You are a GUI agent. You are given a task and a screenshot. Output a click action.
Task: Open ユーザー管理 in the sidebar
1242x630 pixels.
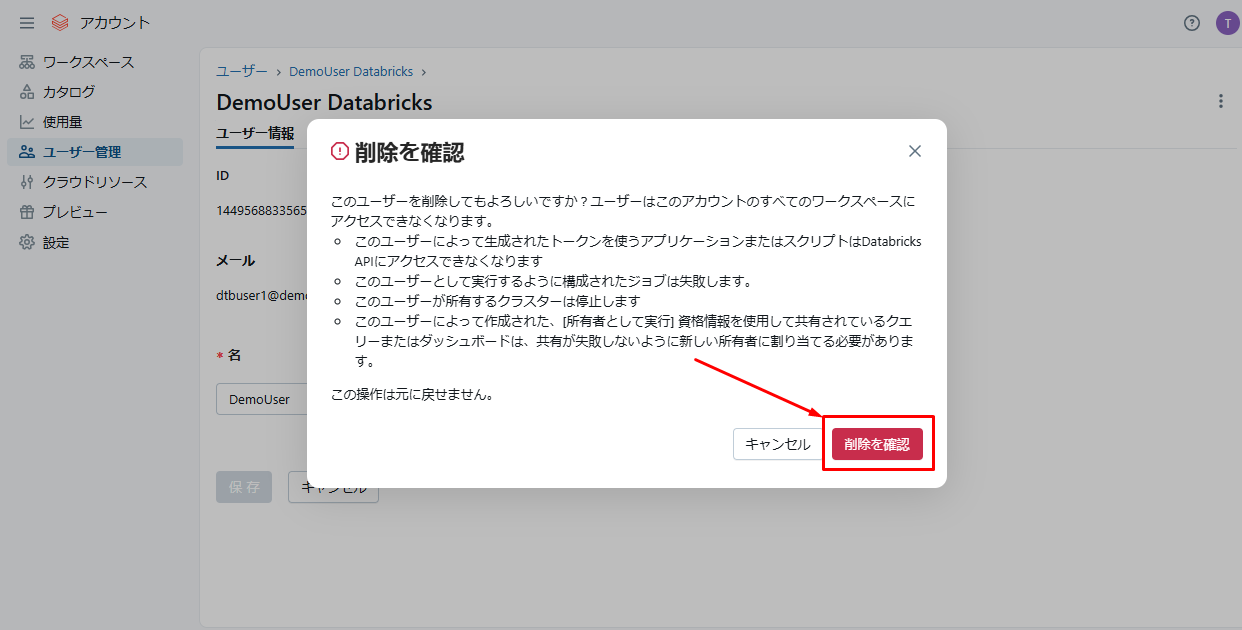point(95,152)
